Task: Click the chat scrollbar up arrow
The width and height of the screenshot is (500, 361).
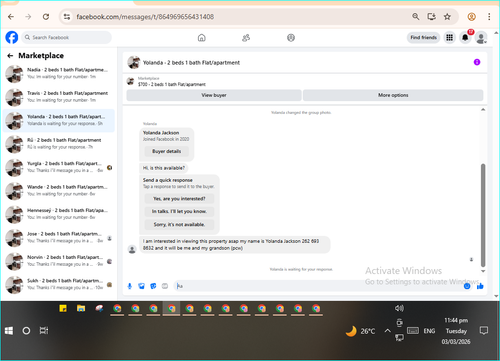Action: [x=483, y=110]
